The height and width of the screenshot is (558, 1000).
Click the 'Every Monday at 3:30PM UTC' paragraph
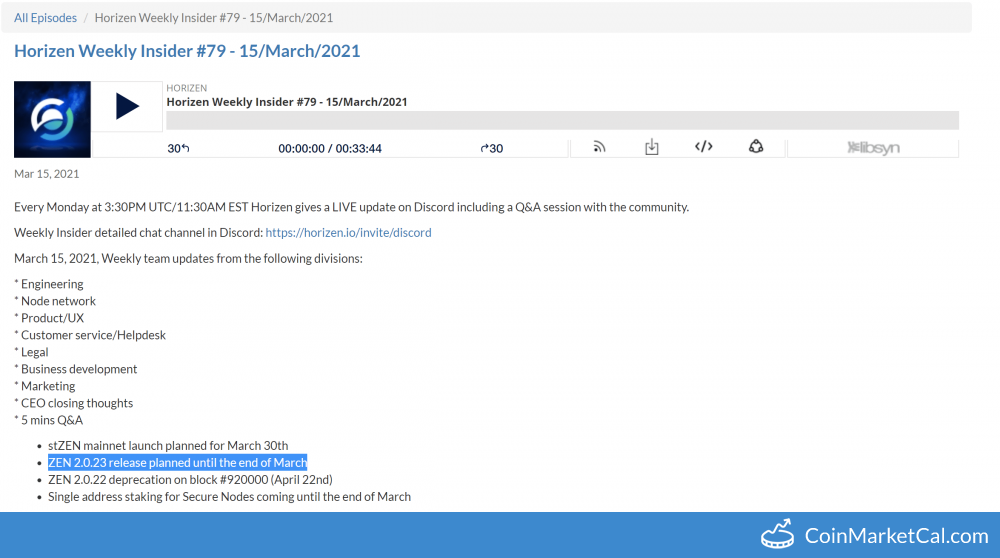click(351, 207)
